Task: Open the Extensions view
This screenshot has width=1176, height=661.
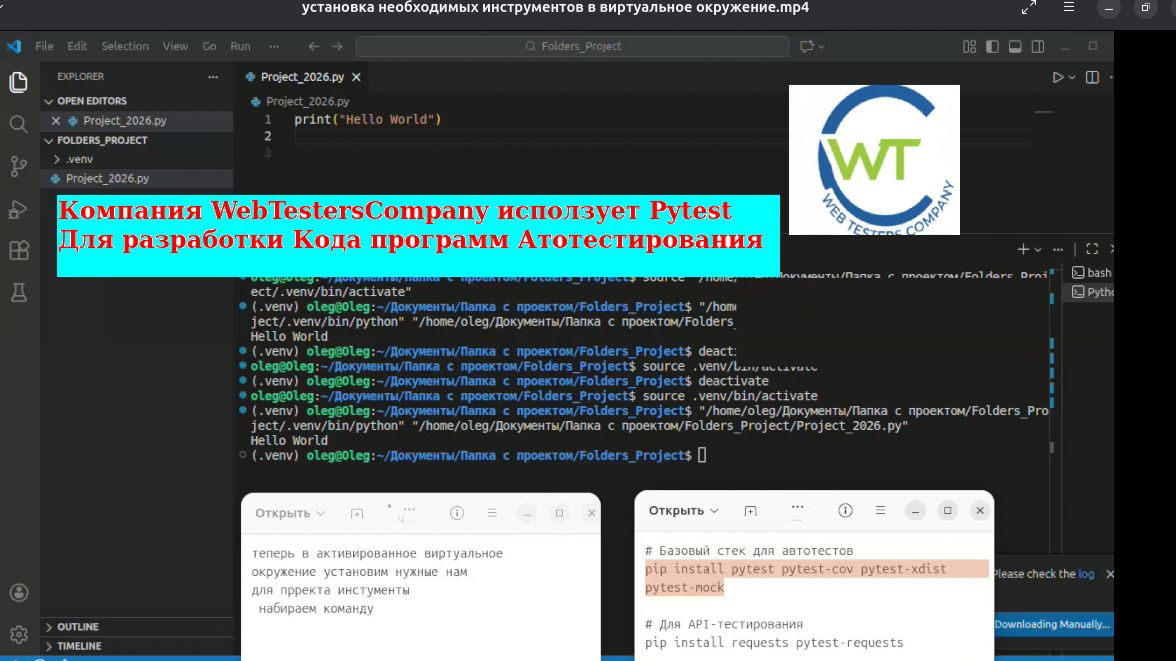Action: pyautogui.click(x=19, y=251)
